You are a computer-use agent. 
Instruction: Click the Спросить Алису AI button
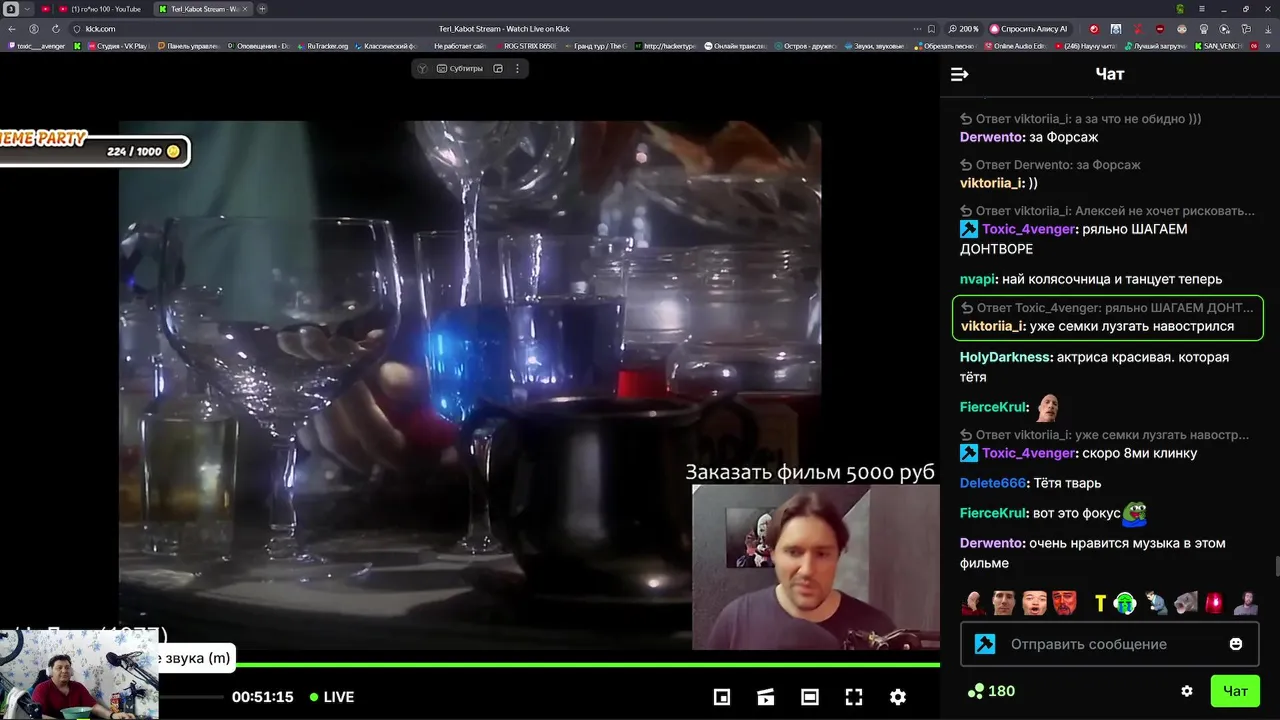click(1029, 29)
